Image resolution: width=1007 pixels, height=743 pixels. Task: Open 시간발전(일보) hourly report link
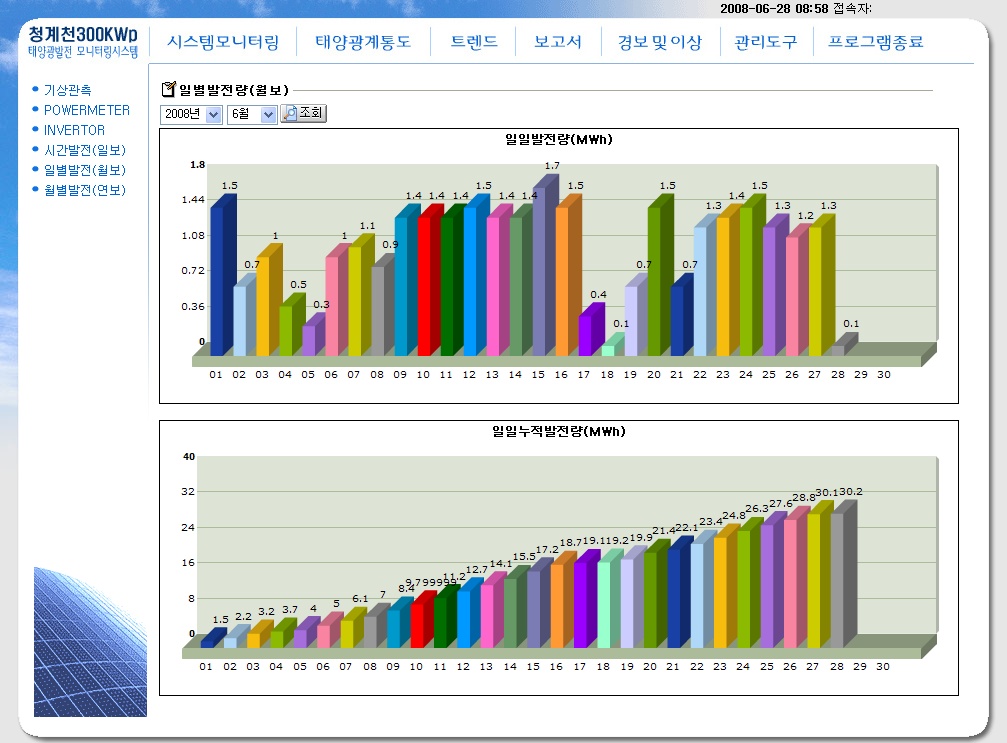[84, 150]
